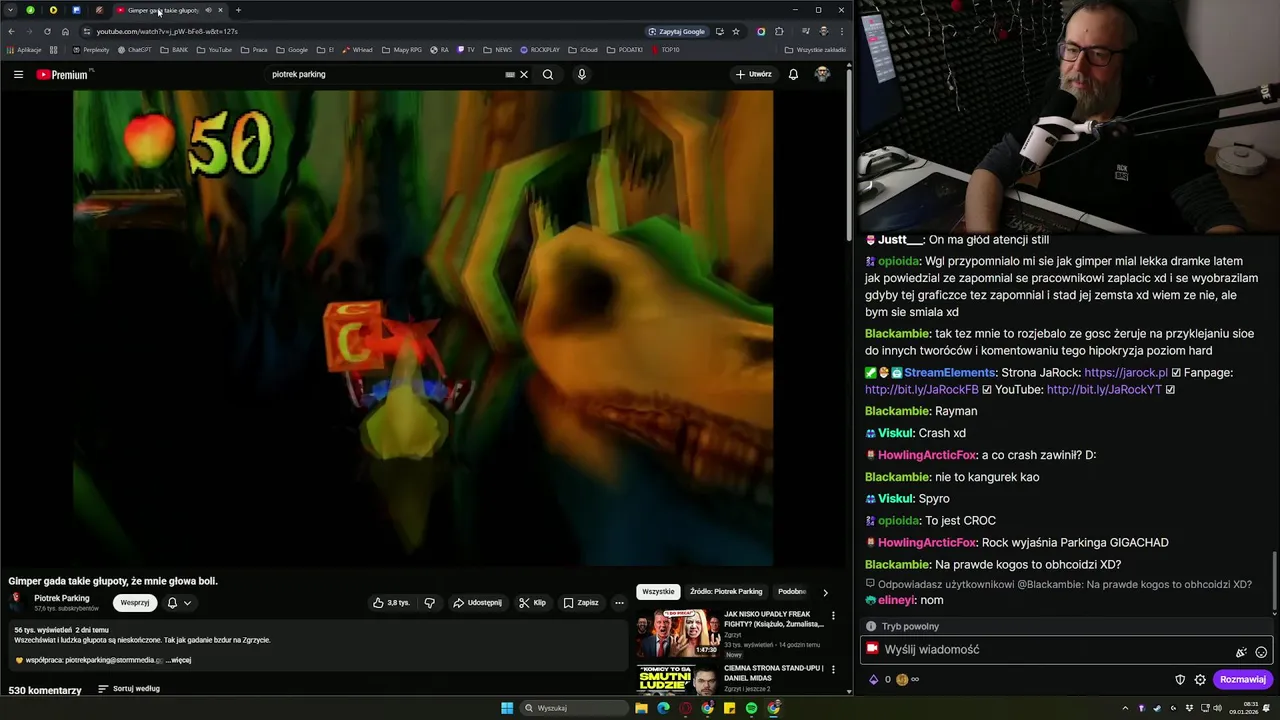
Task: Open the on-screen keyboard icon in search box
Action: 510,74
